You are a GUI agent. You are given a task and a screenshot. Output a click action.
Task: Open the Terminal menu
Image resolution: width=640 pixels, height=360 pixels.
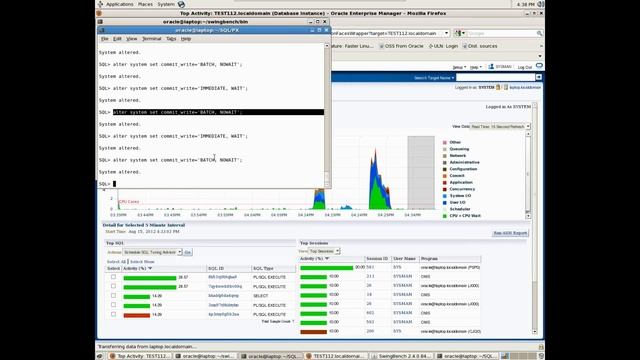pyautogui.click(x=151, y=39)
